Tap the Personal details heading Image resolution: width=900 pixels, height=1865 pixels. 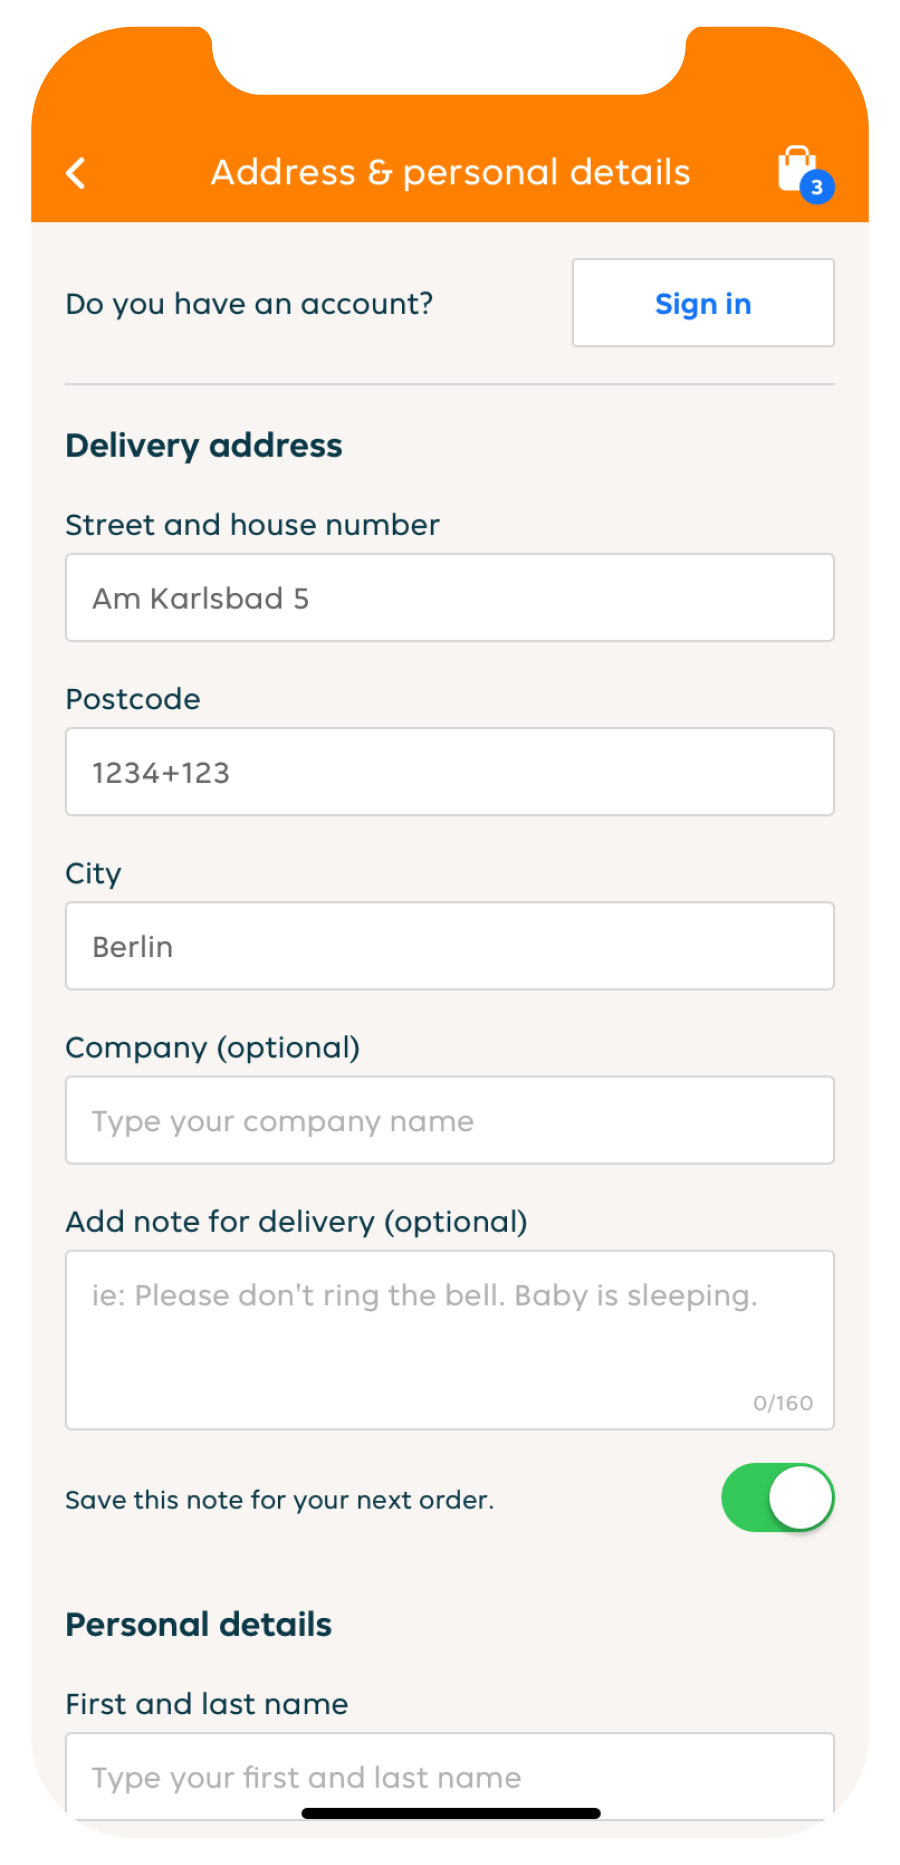[198, 1624]
